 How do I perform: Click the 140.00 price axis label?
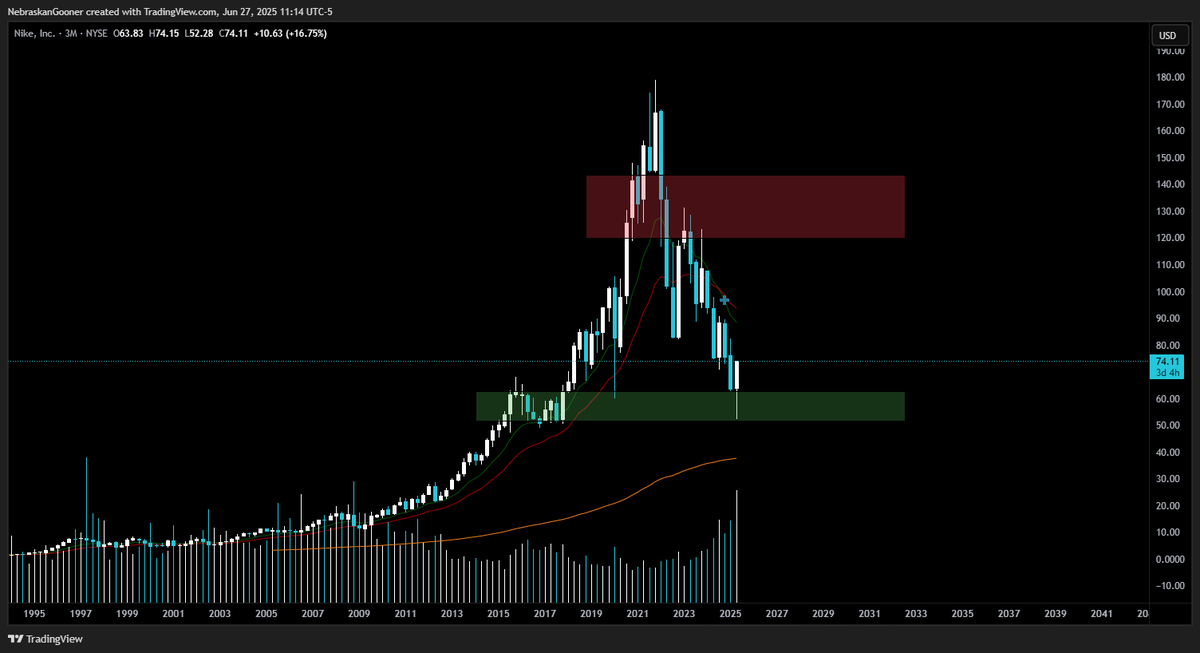point(1169,184)
